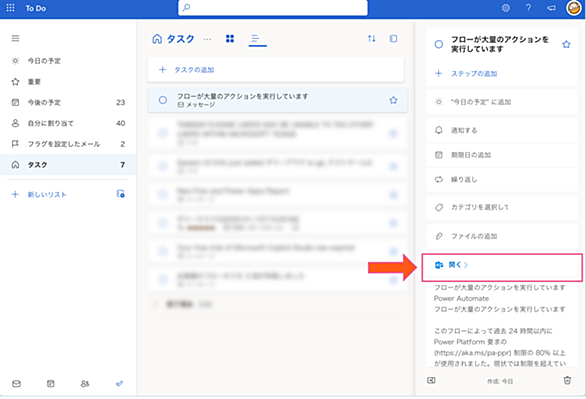Viewport: 586px width, 399px height.
Task: Collapse sidebar with hamburger menu icon
Action: (x=15, y=38)
